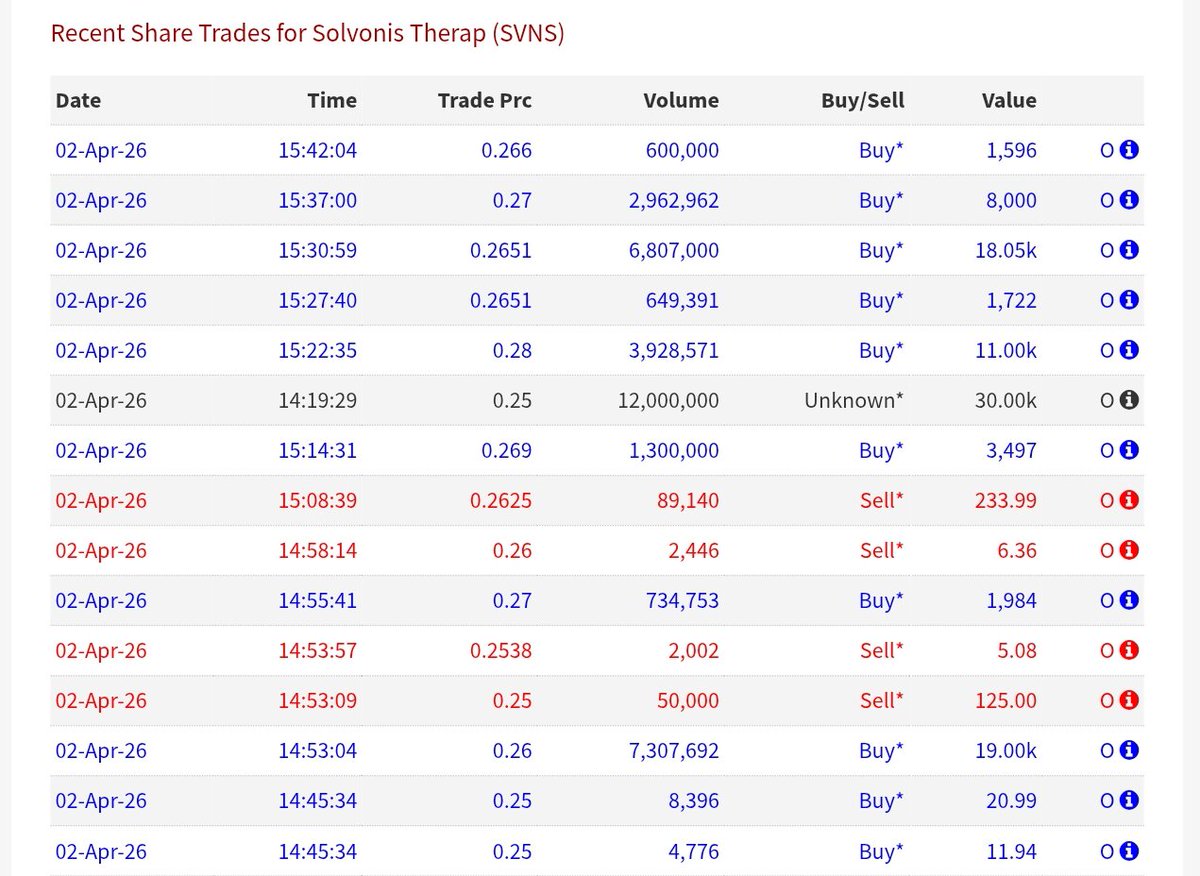Screen dimensions: 1200x876
Task: Click the trade price 0.2625
Action: [x=501, y=500]
